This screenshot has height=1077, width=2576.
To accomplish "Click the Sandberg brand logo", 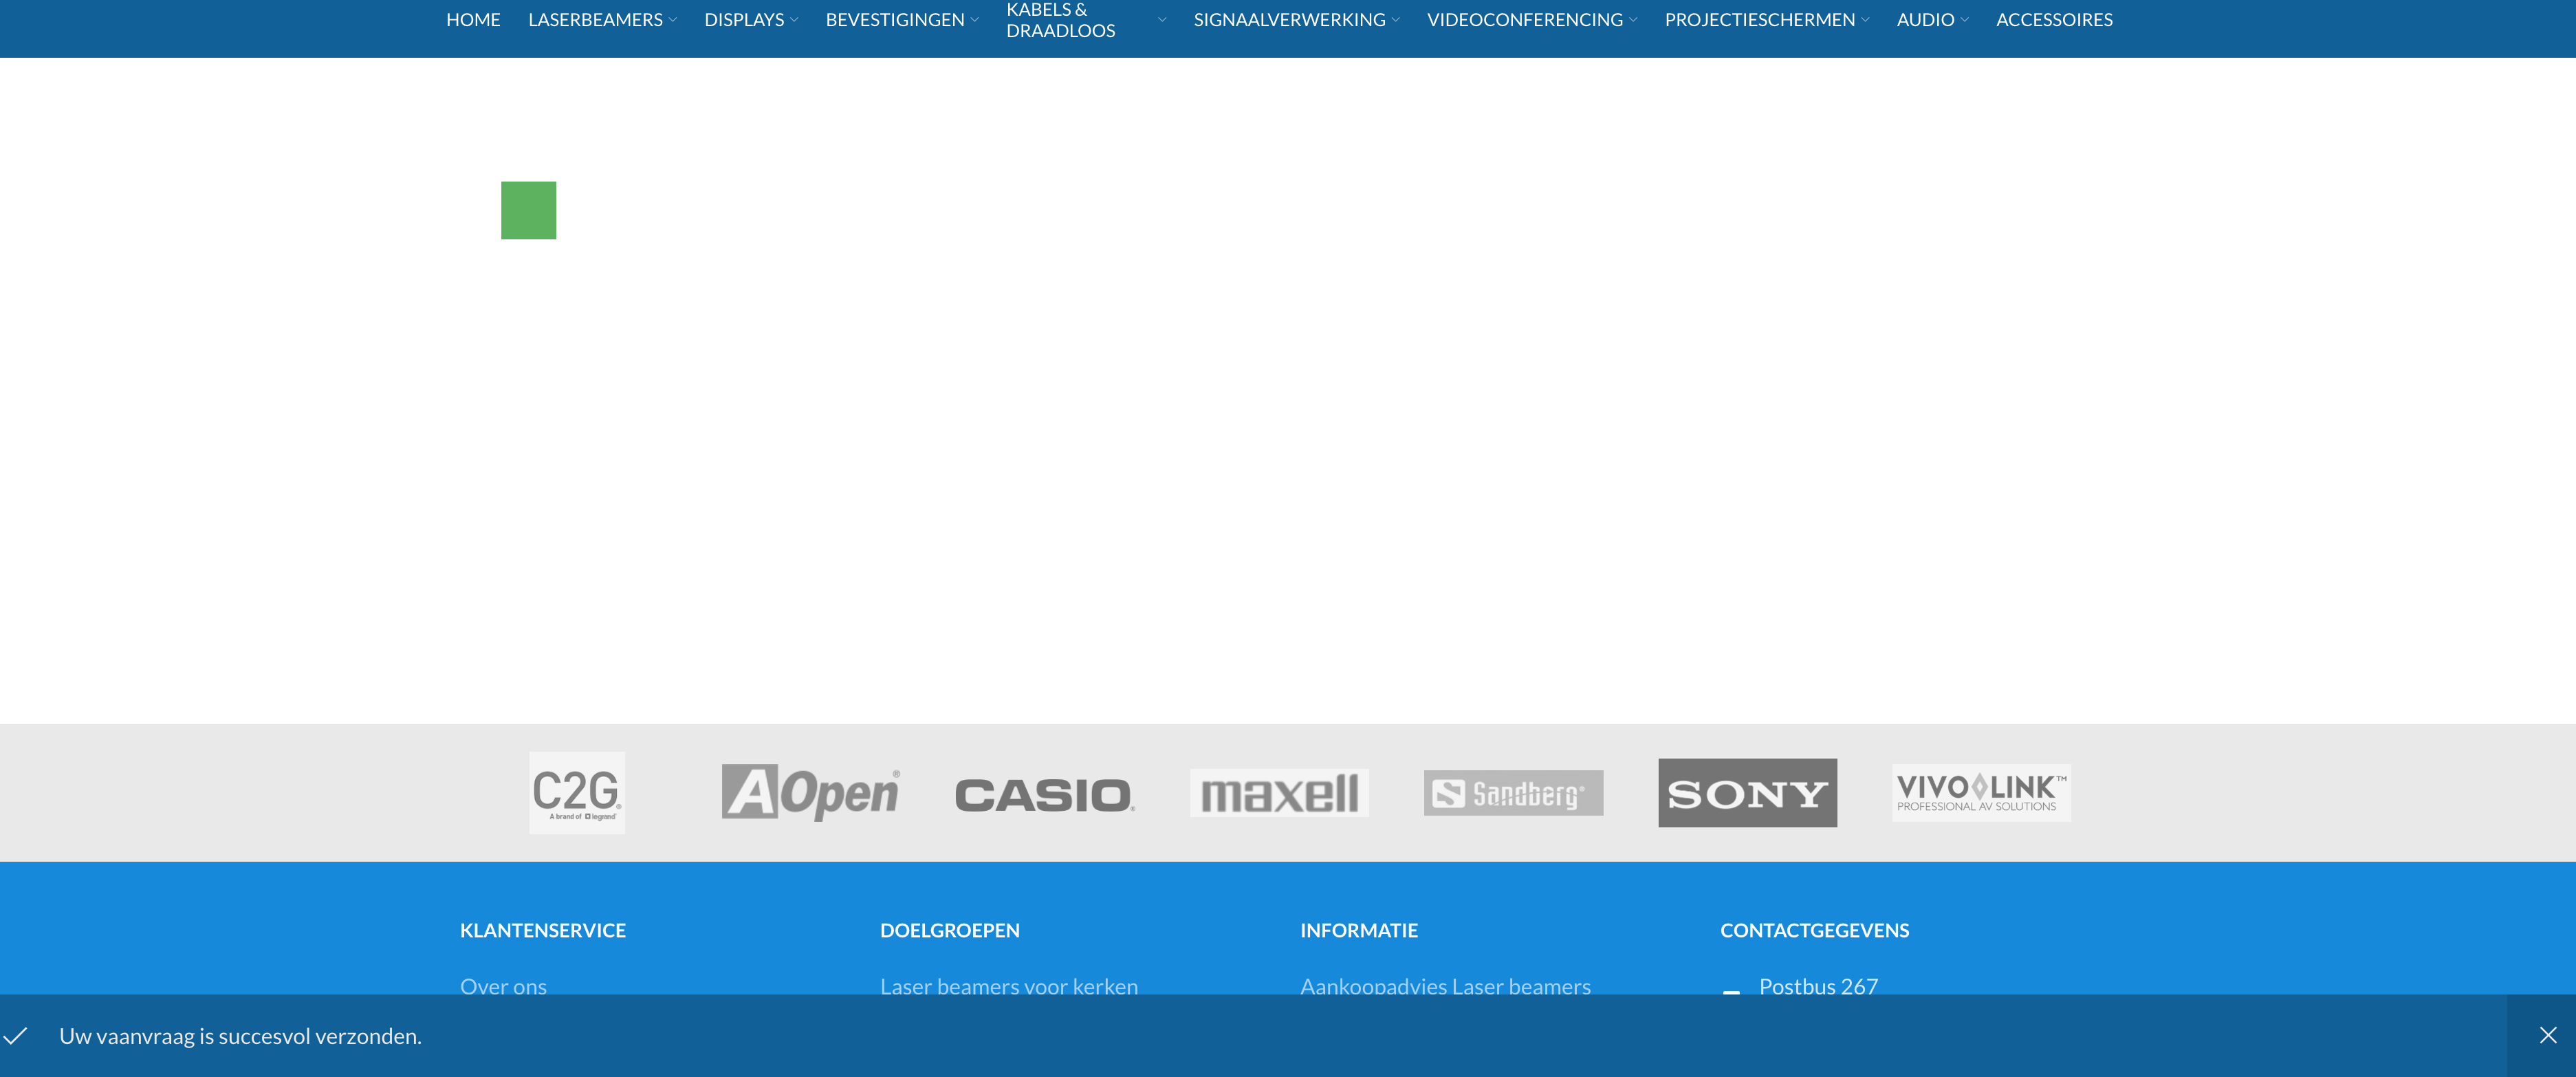I will click(x=1513, y=793).
